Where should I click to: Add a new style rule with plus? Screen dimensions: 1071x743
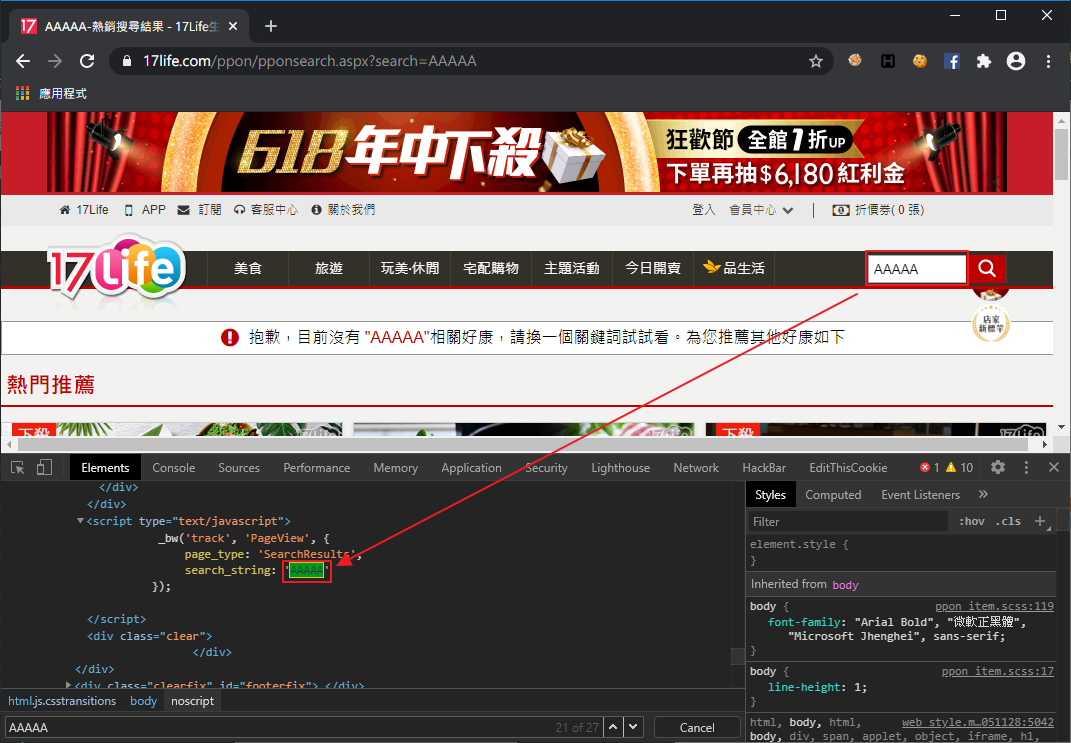[1040, 521]
